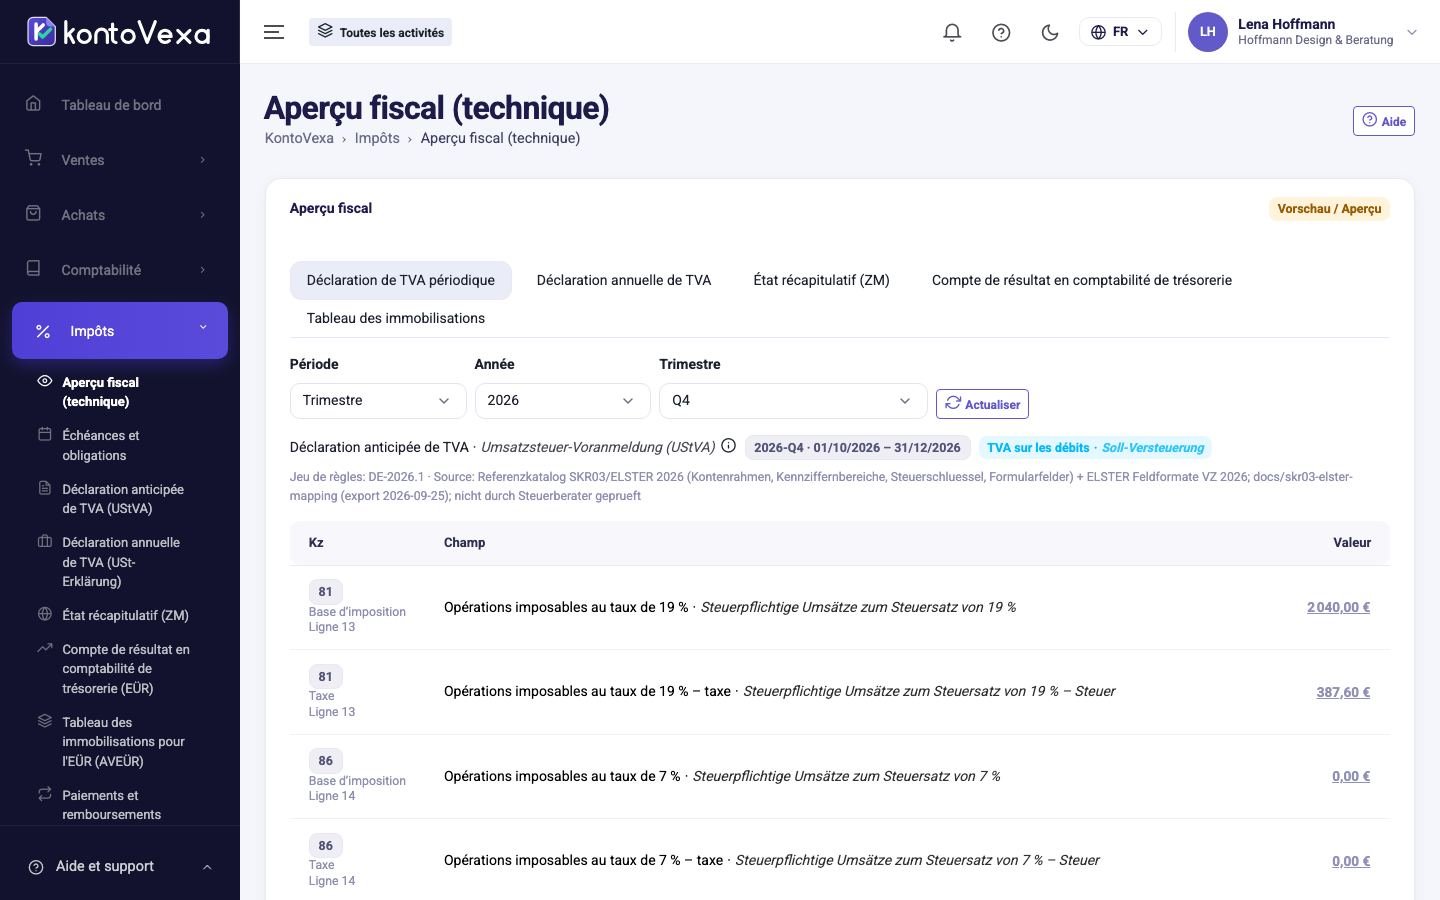The width and height of the screenshot is (1440, 900).
Task: Follow the KontoVexa breadcrumb link
Action: tap(299, 138)
